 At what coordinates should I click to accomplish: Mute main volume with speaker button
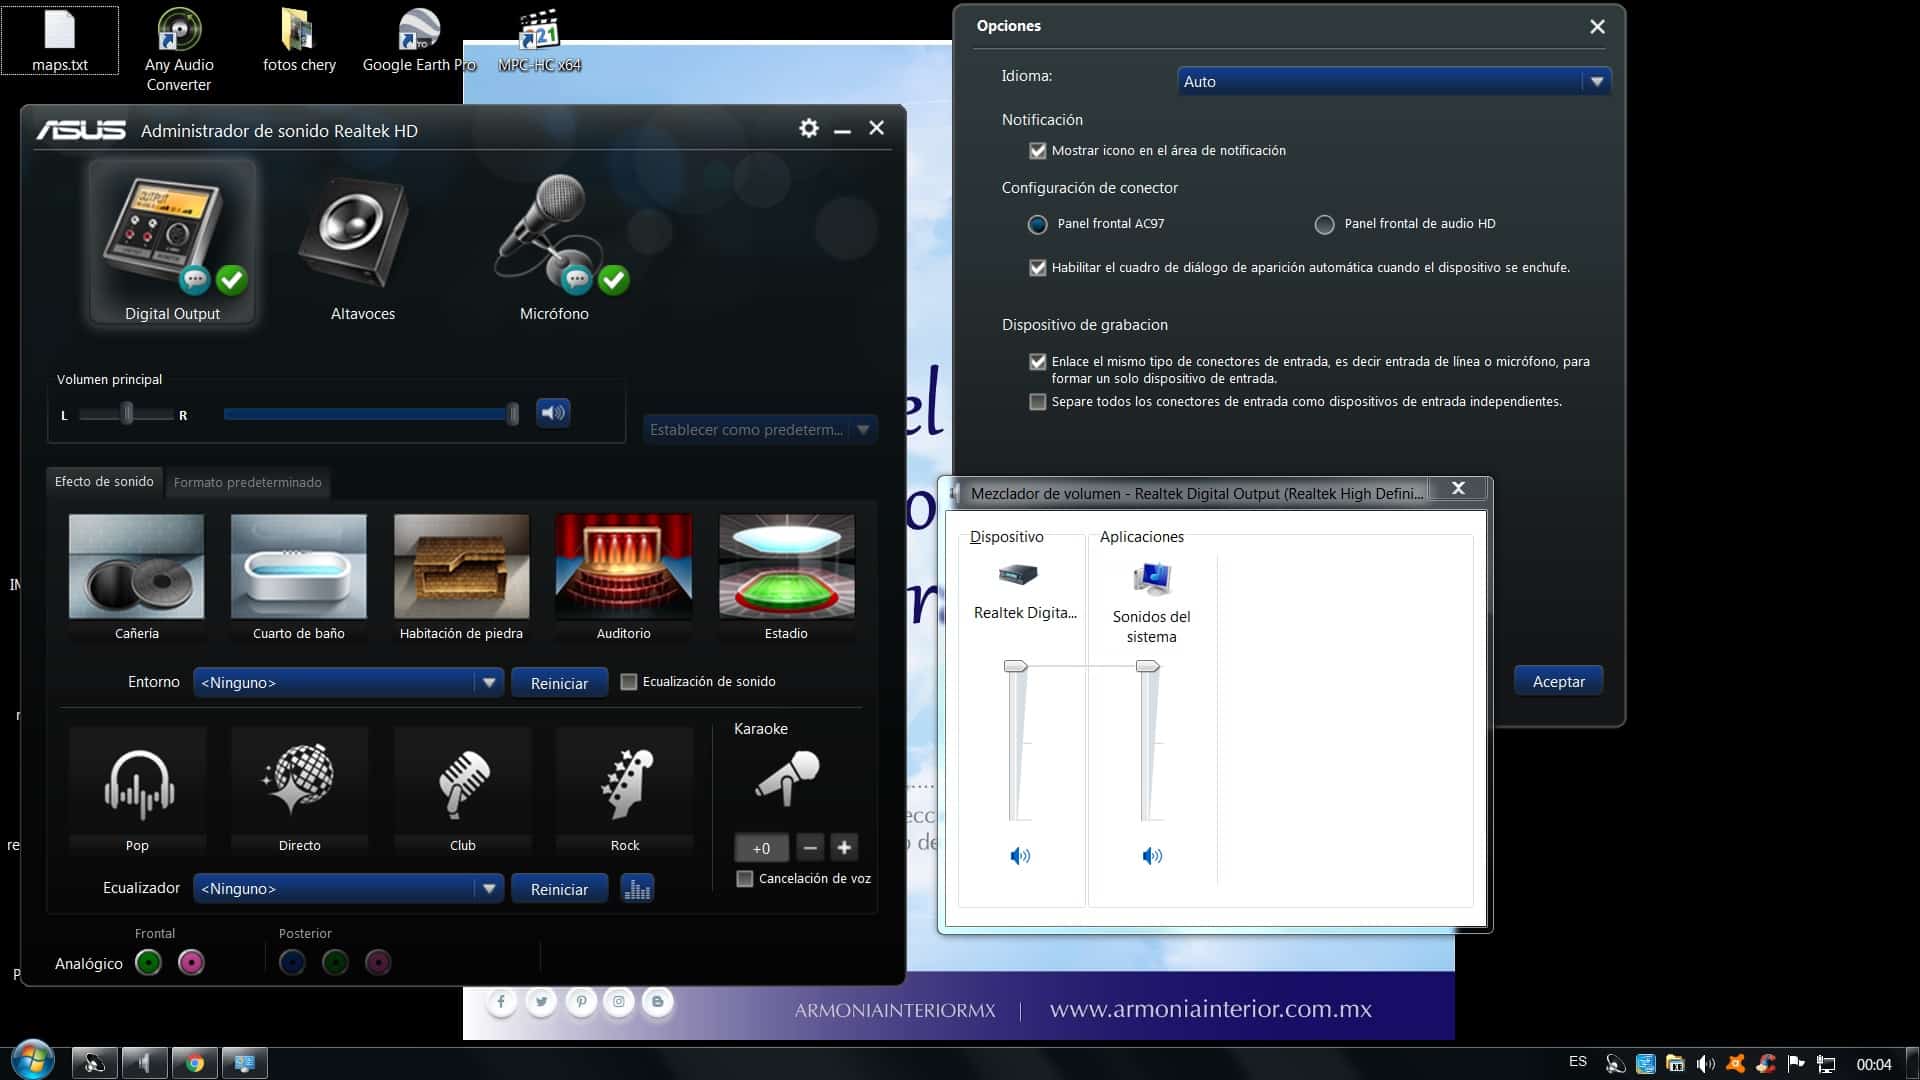(x=553, y=413)
